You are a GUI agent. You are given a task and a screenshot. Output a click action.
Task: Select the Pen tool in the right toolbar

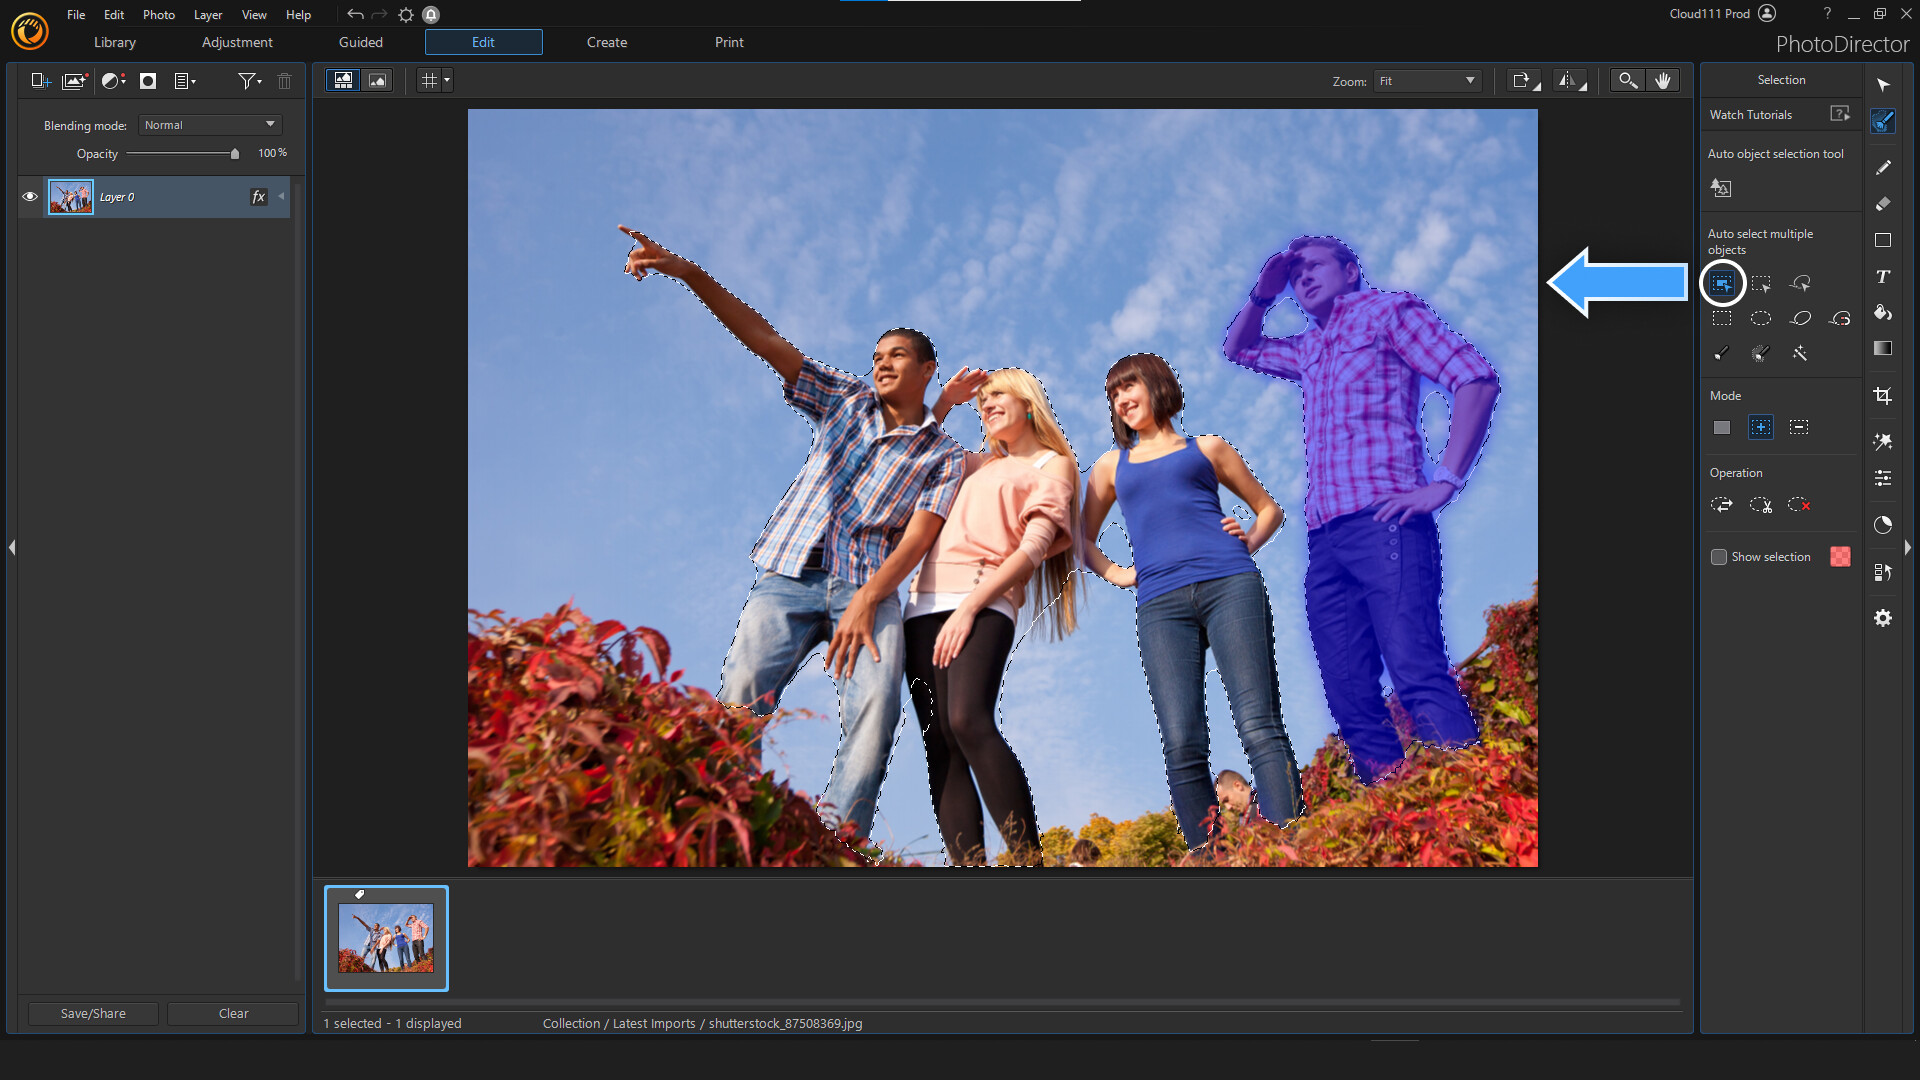(x=1884, y=166)
